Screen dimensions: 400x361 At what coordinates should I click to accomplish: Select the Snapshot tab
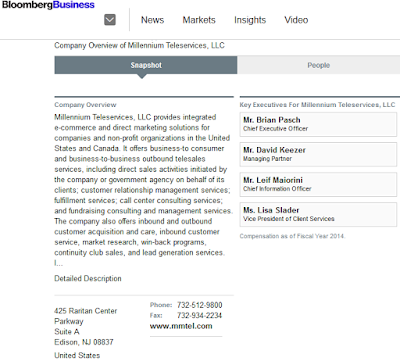click(146, 65)
